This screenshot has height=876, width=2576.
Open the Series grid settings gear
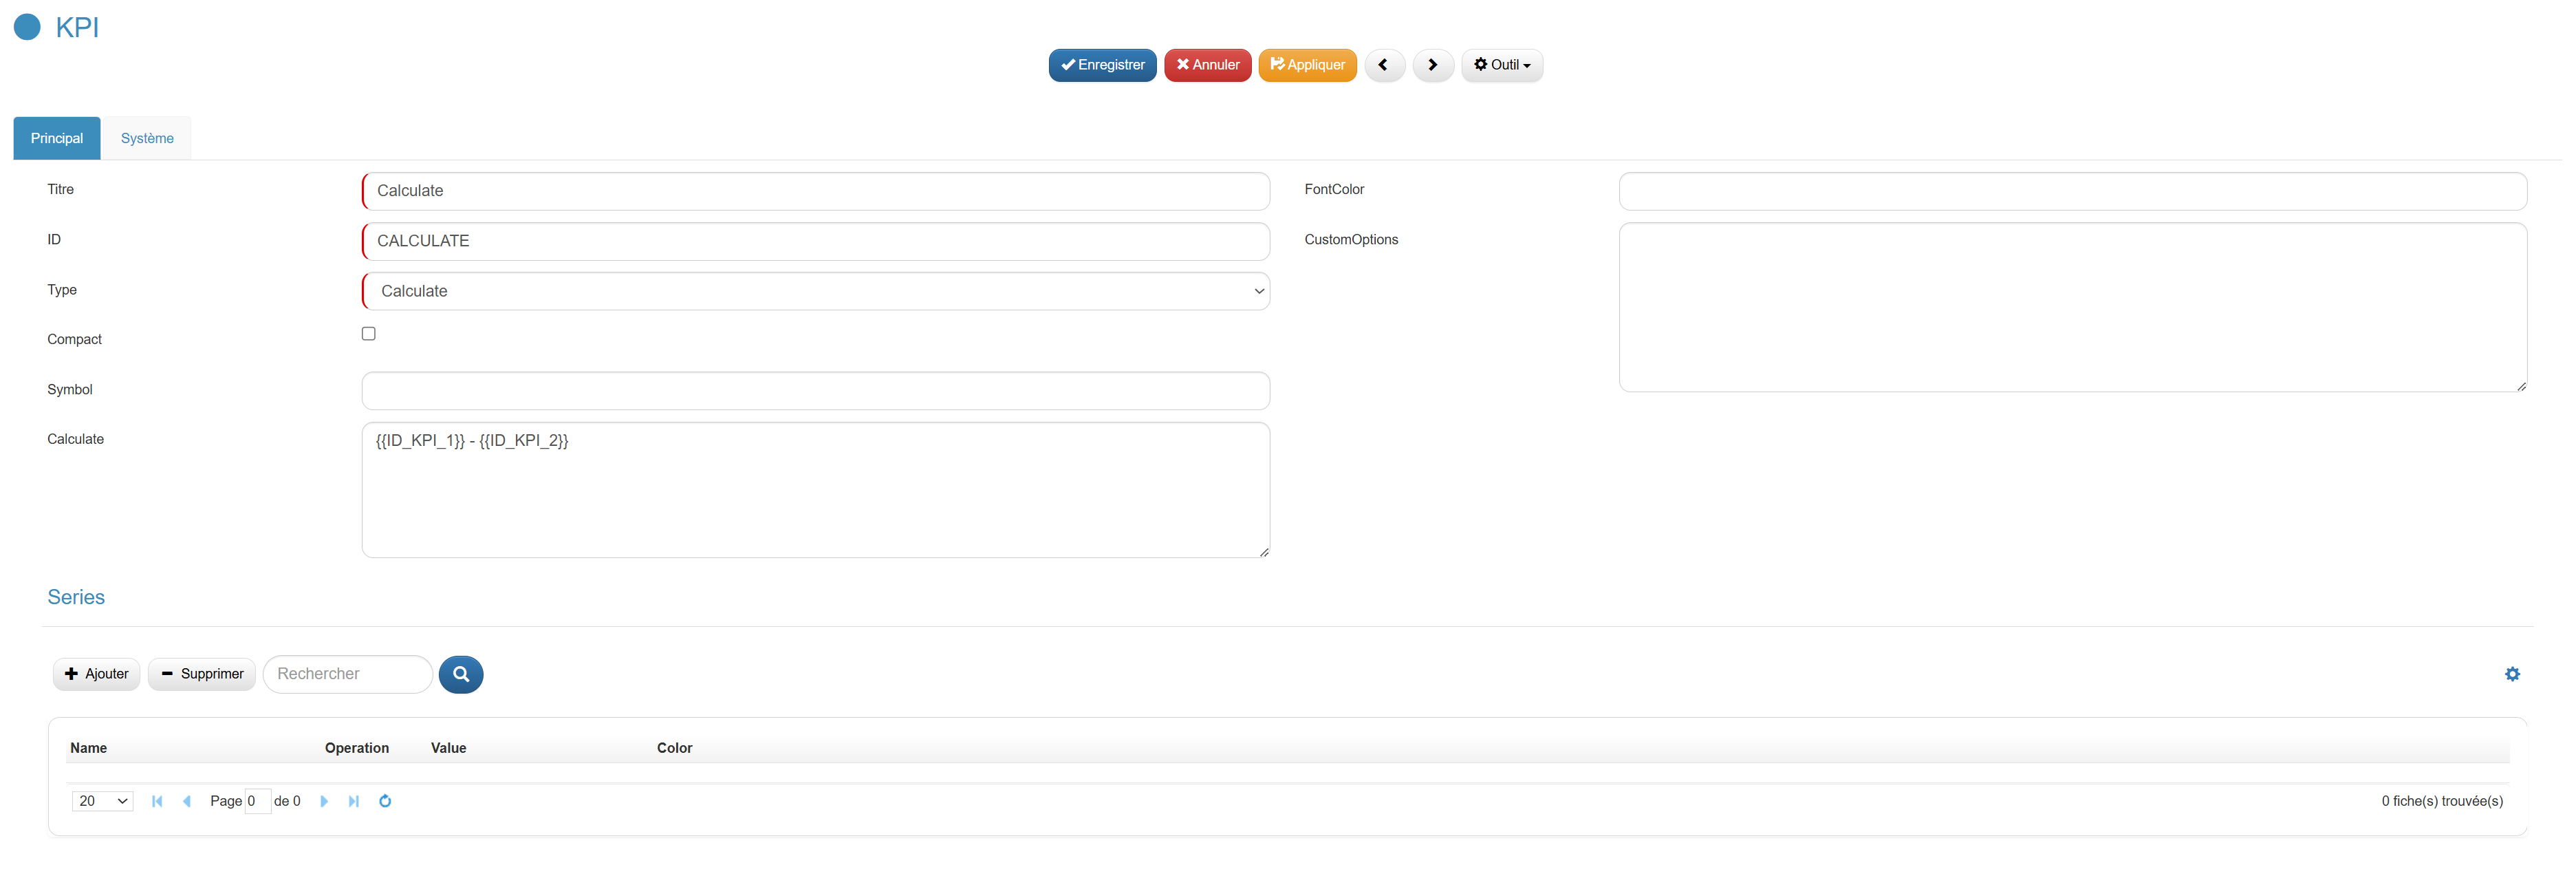point(2512,674)
